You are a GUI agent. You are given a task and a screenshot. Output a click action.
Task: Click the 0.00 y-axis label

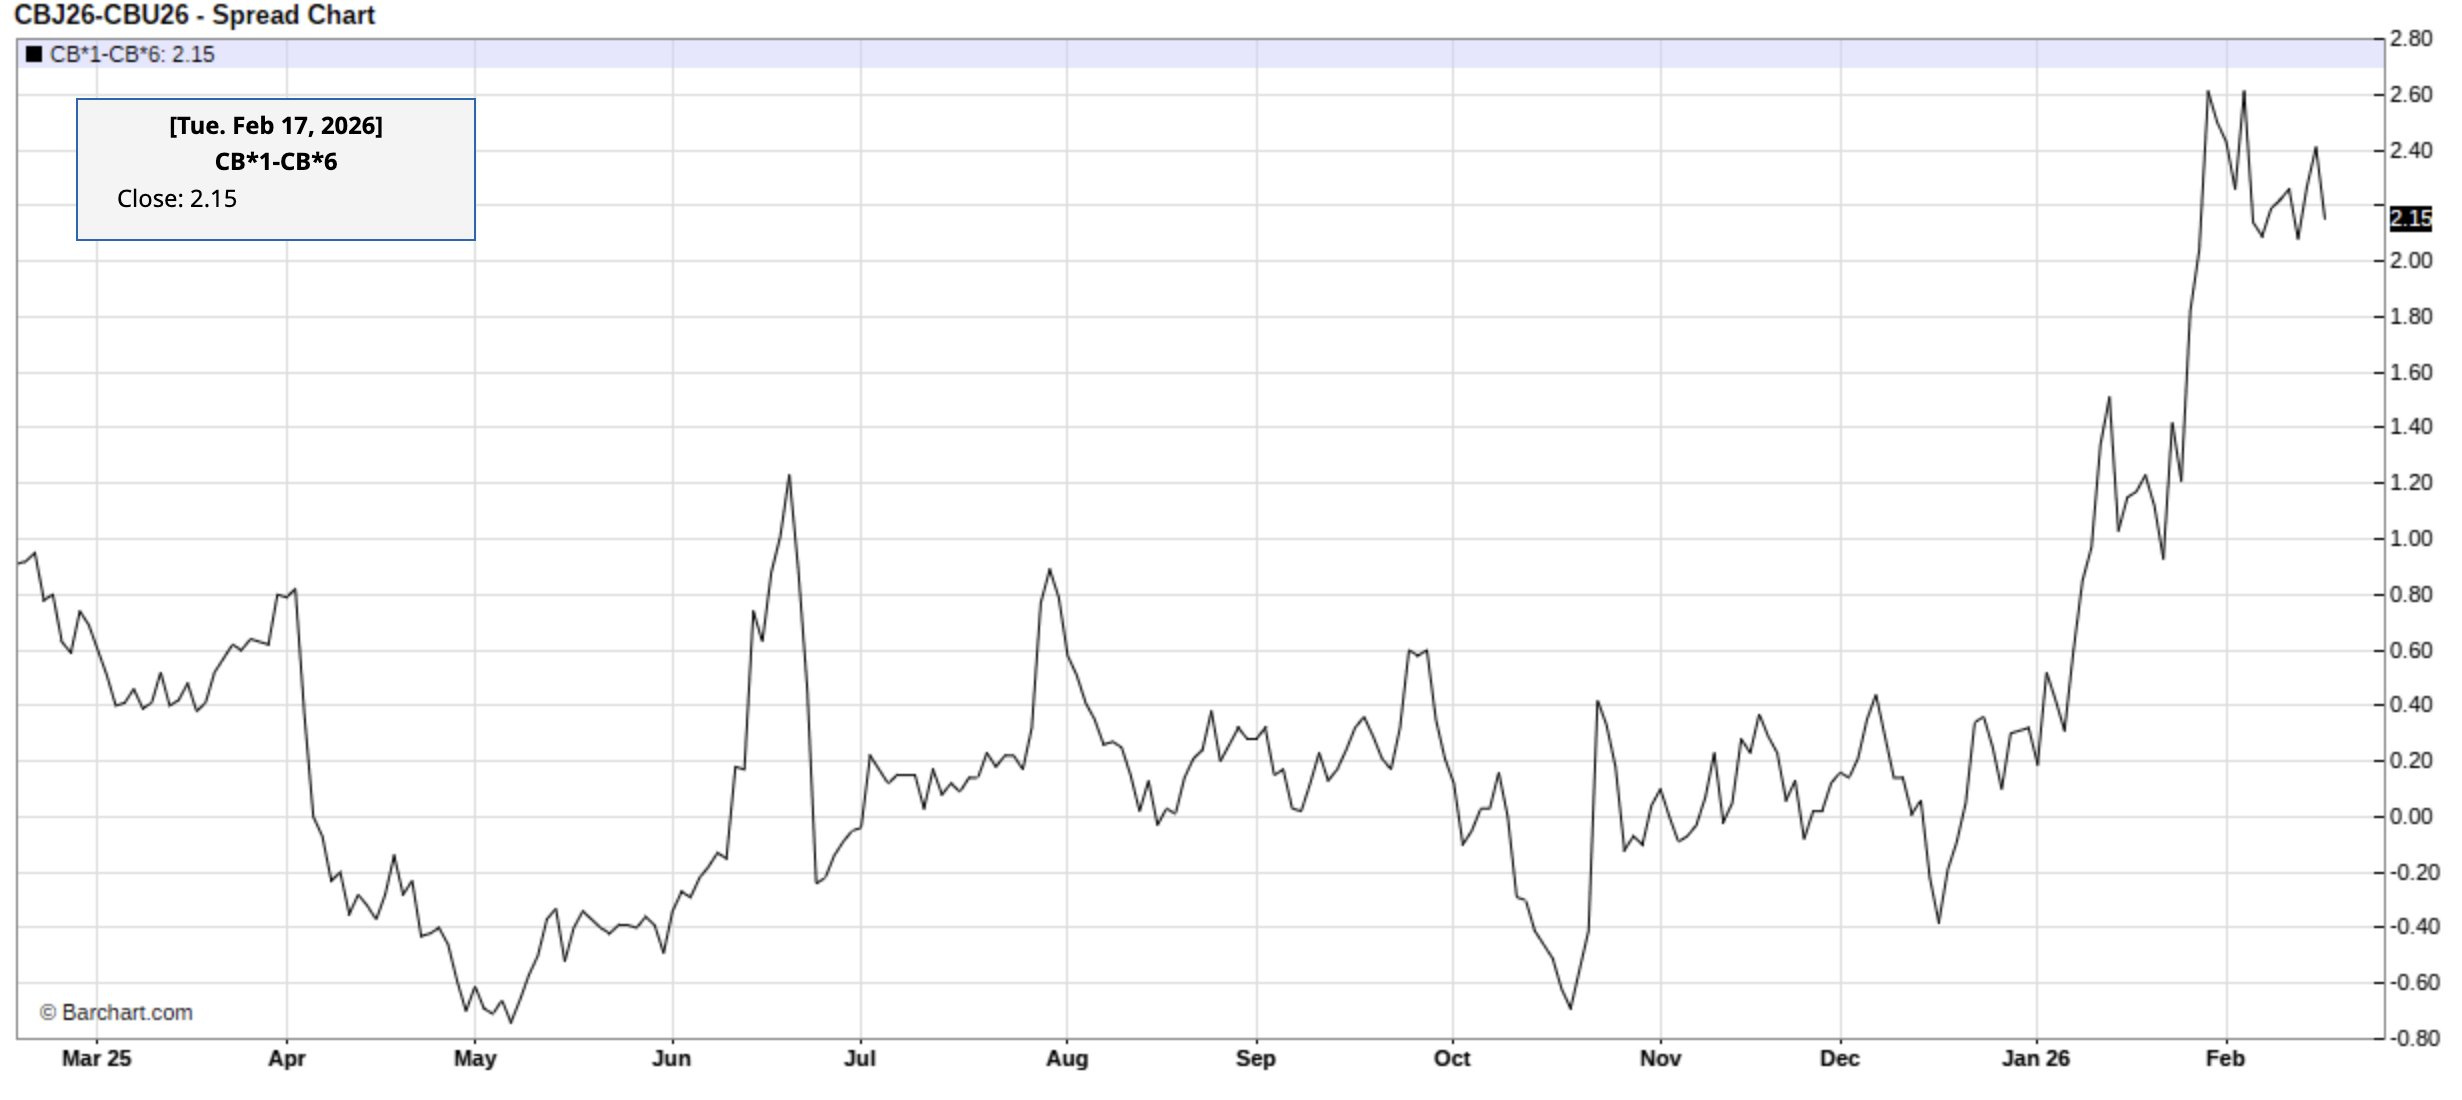click(2411, 817)
